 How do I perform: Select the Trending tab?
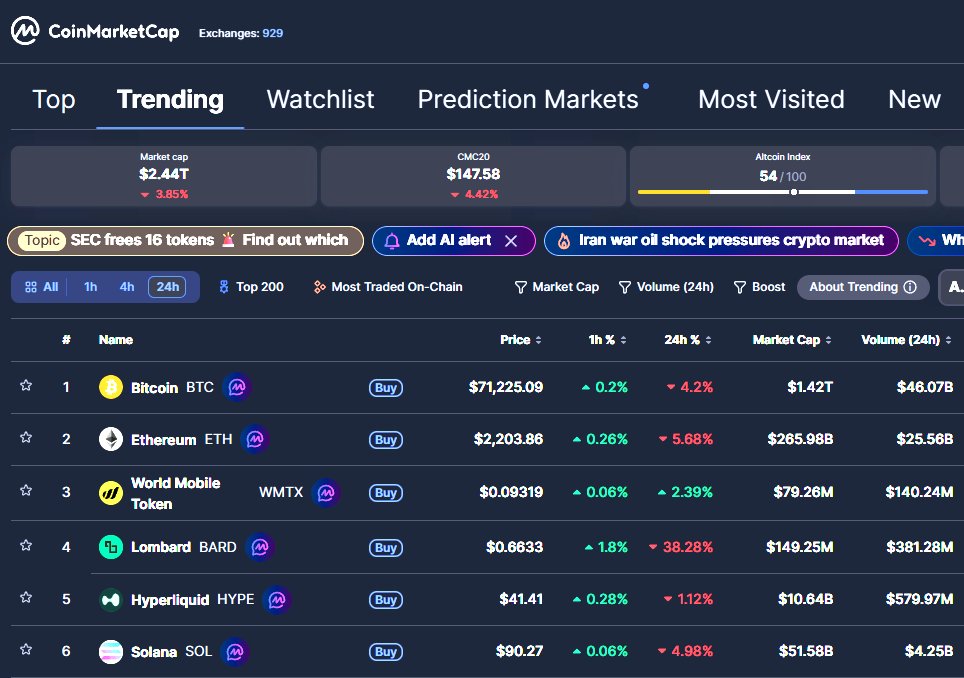point(170,100)
